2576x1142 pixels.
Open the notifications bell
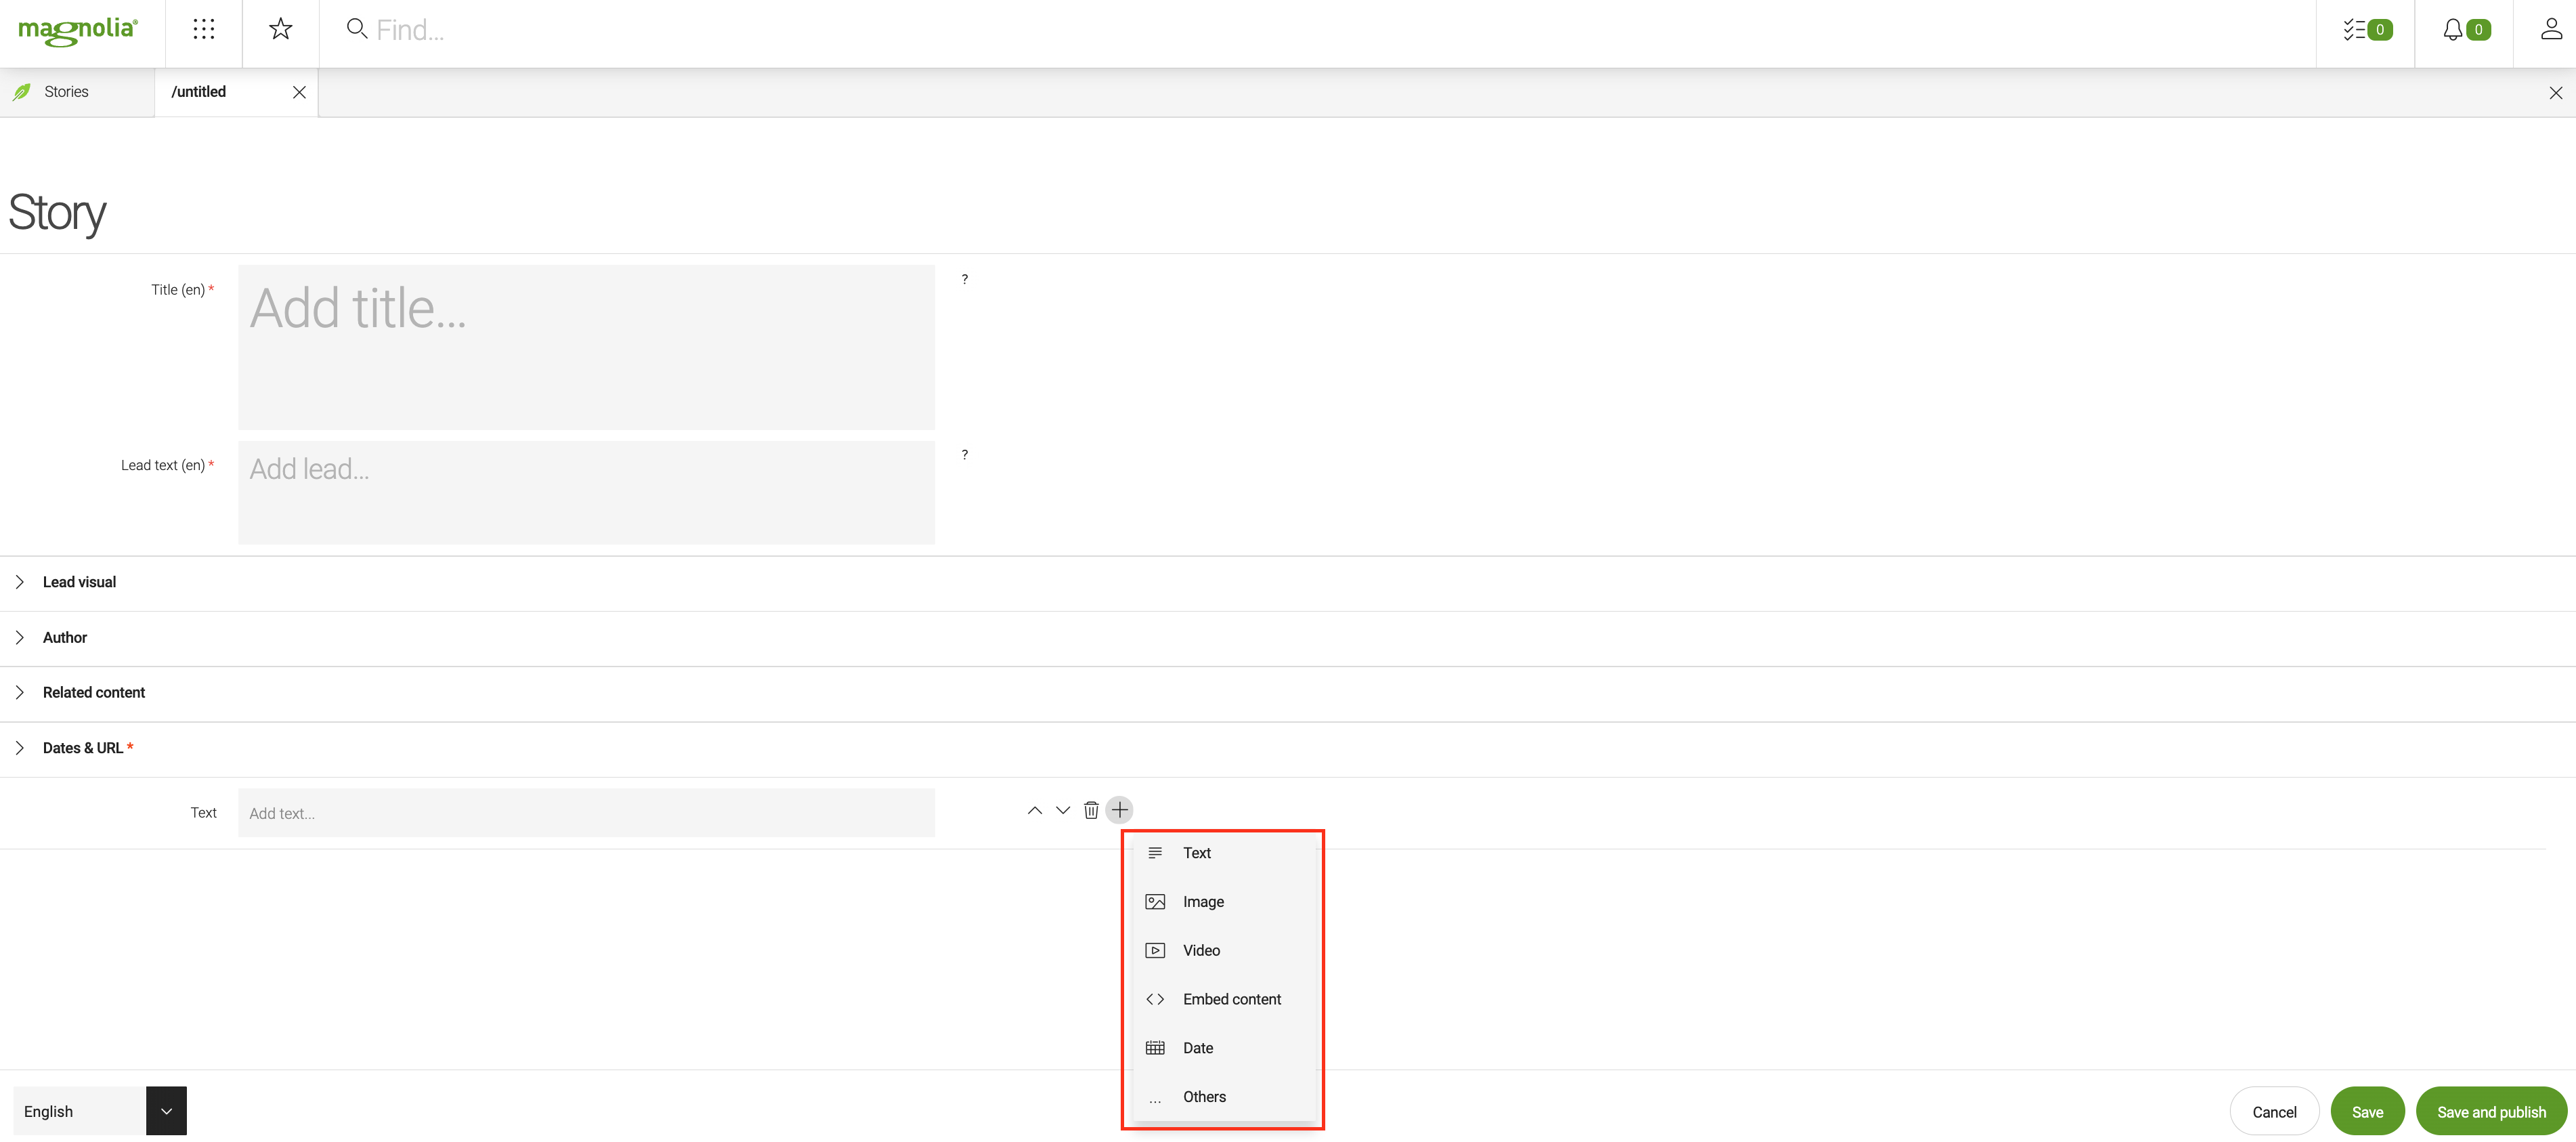pos(2452,30)
